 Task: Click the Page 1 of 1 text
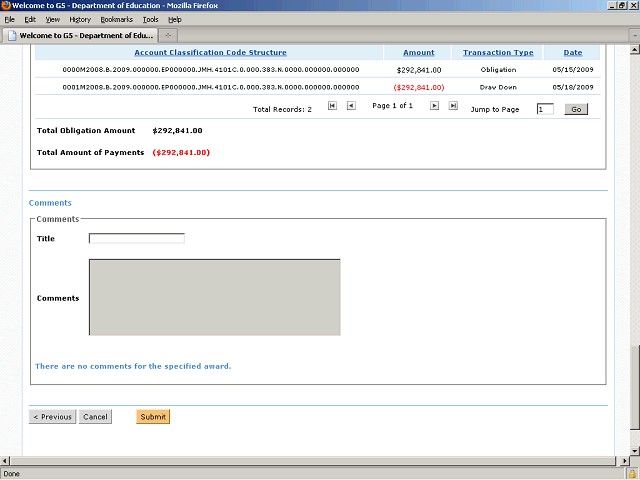pos(392,106)
